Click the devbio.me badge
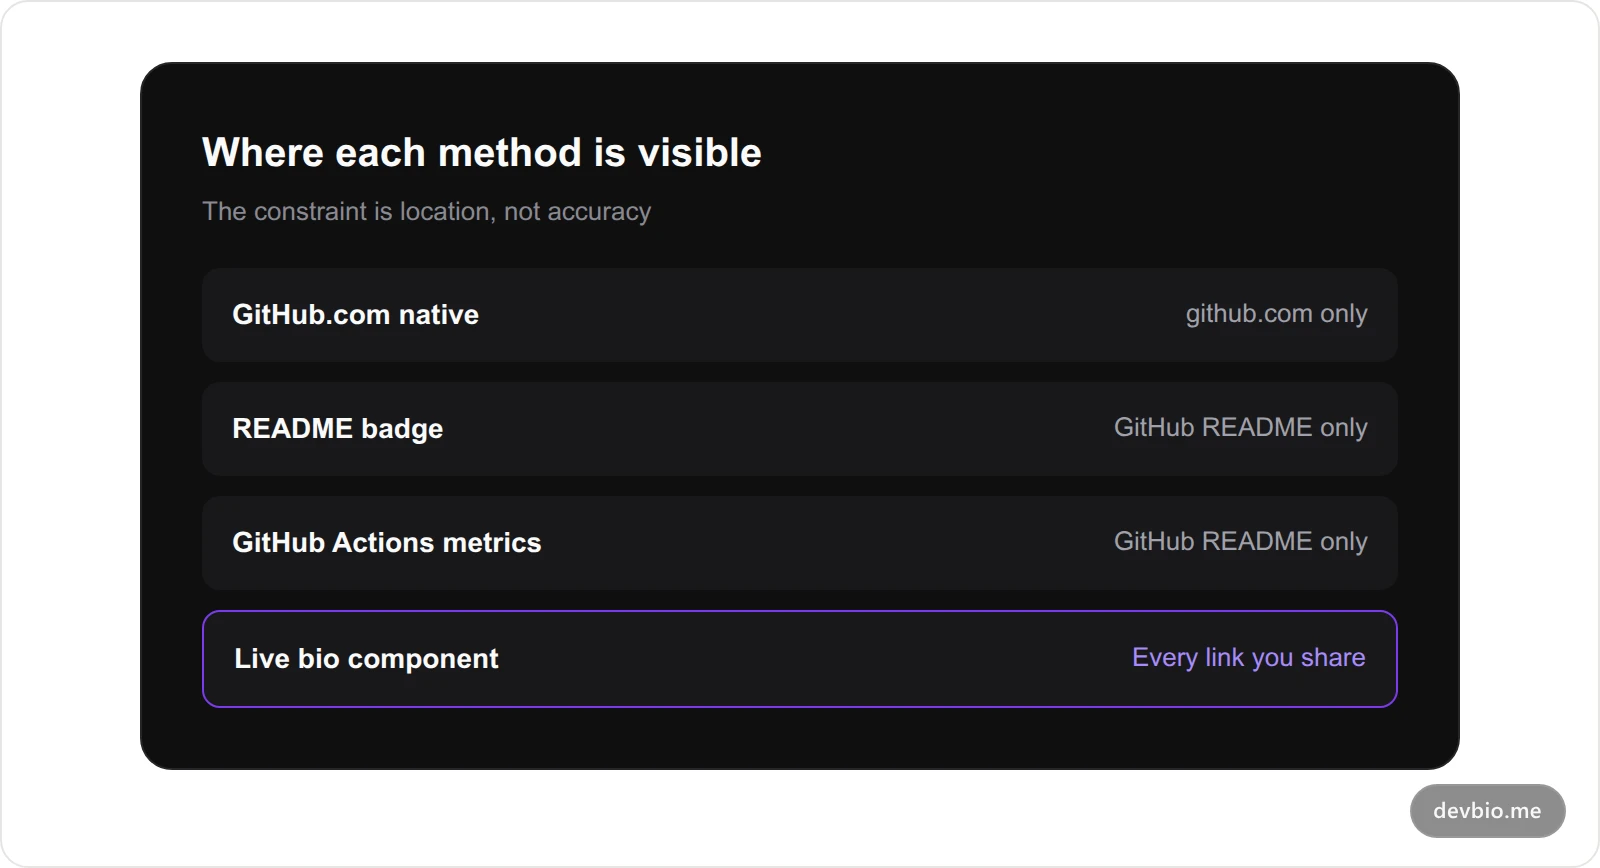This screenshot has width=1600, height=868. pos(1487,811)
